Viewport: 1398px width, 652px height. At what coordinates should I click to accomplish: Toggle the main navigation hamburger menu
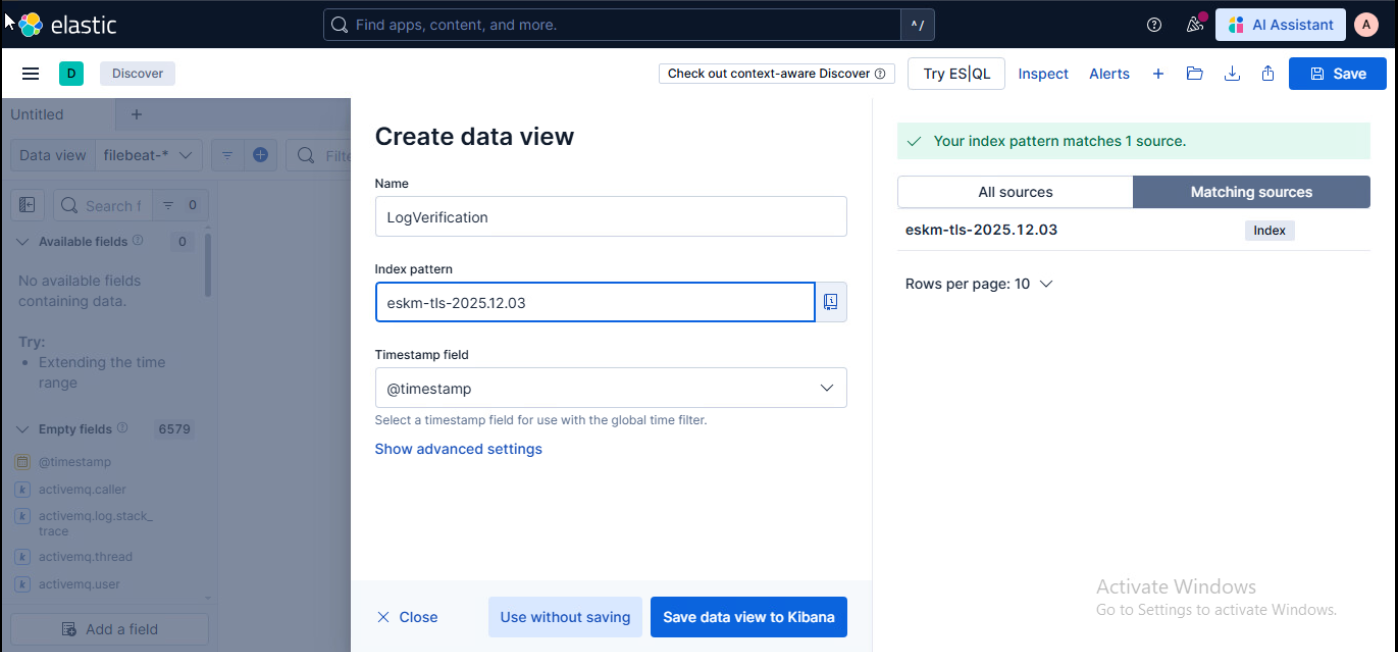(30, 73)
